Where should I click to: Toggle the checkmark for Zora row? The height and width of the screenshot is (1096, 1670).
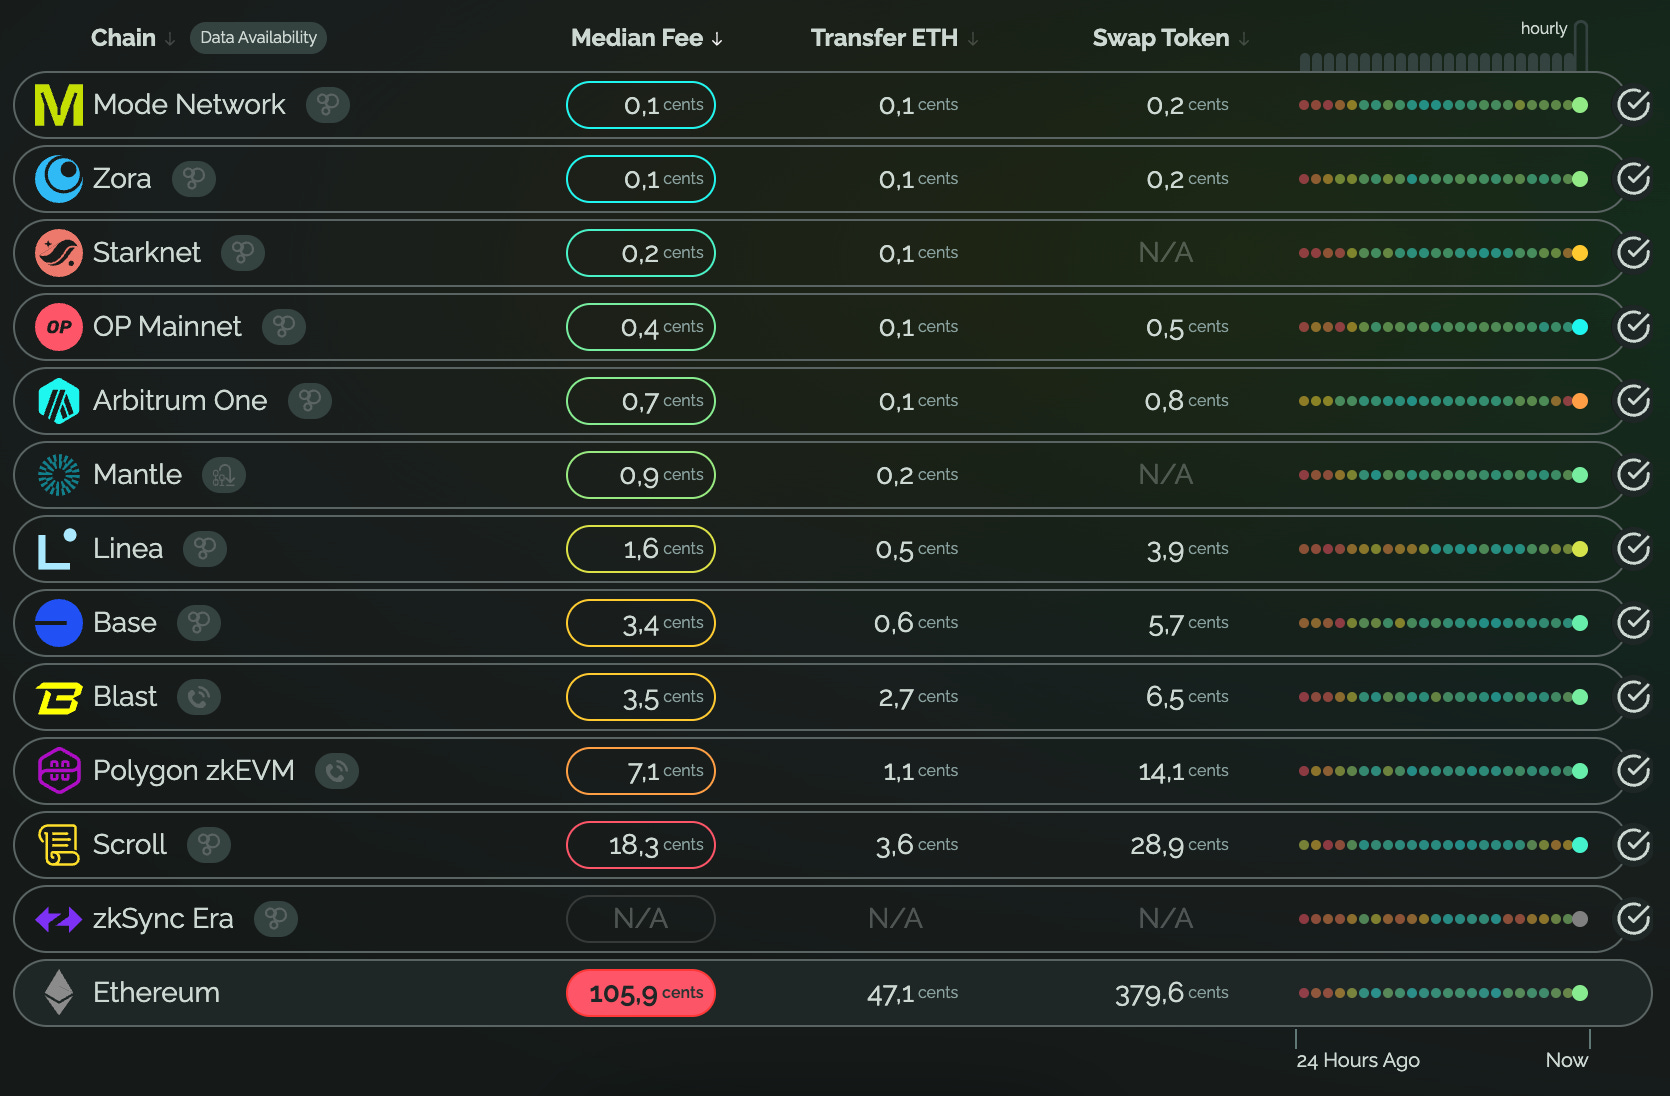pyautogui.click(x=1634, y=178)
